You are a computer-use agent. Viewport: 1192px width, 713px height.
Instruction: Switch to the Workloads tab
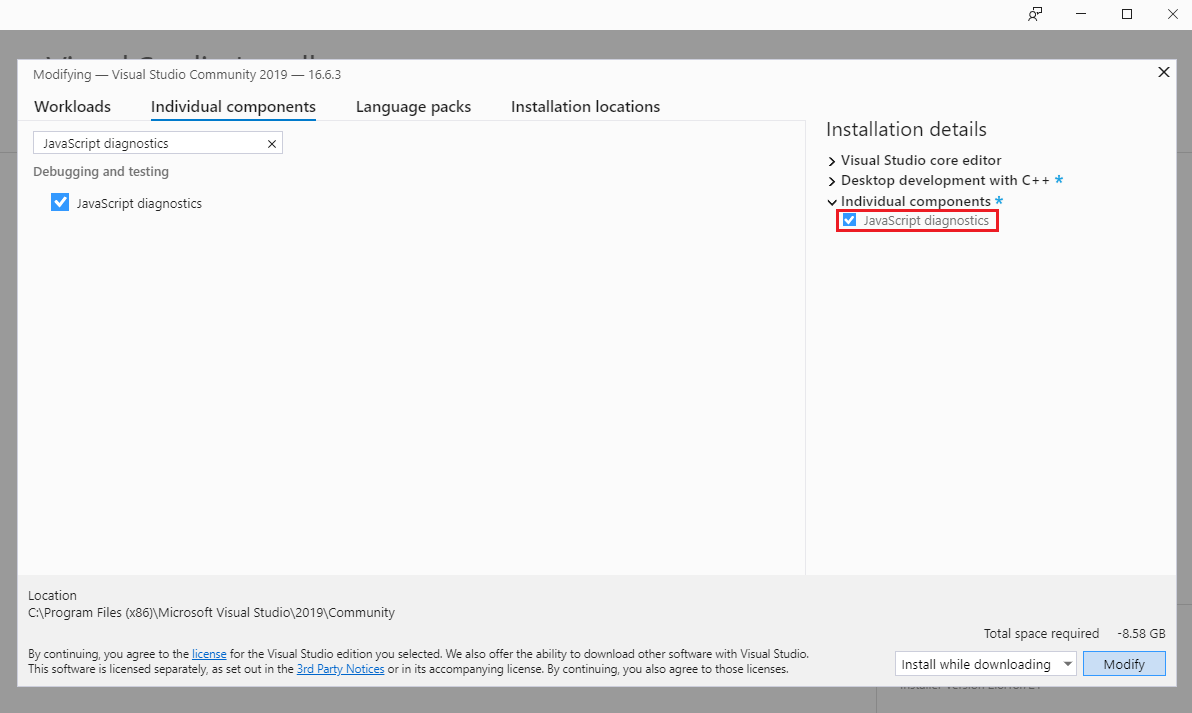point(71,106)
